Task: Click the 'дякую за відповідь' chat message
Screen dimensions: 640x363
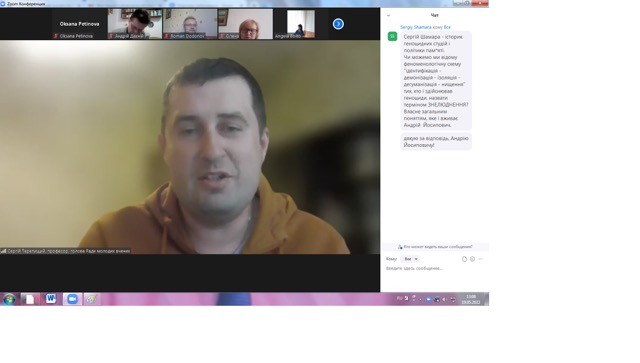Action: tap(436, 142)
